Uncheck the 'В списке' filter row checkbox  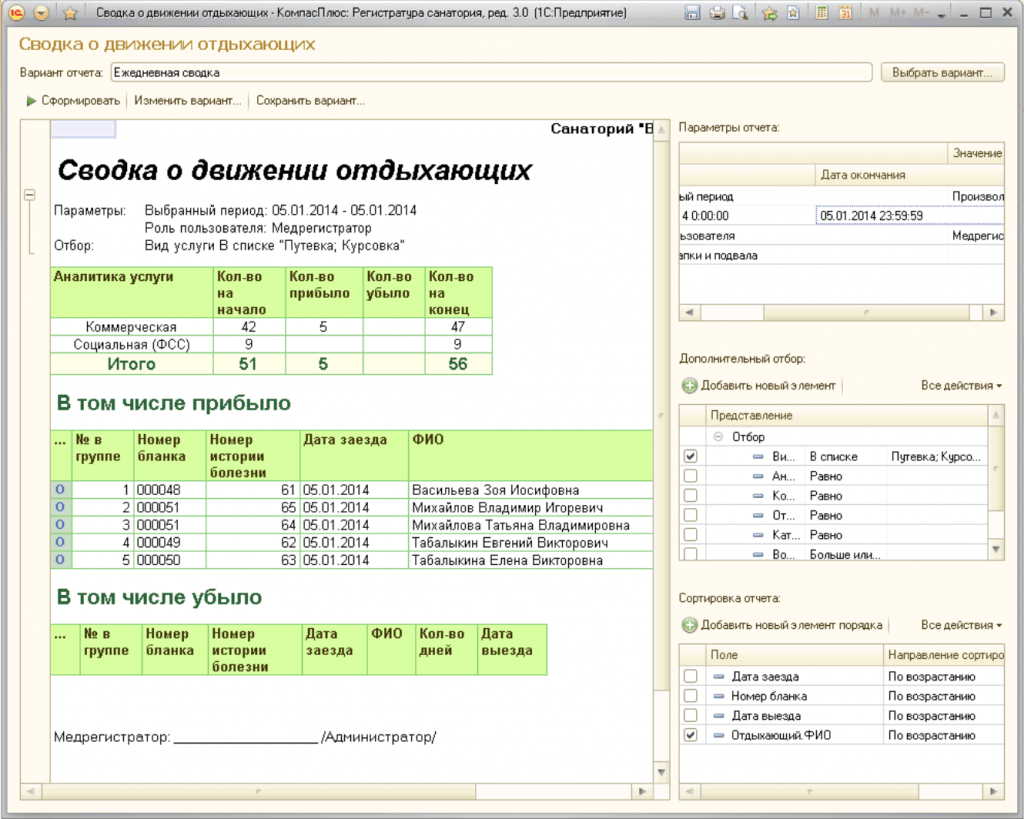click(690, 456)
